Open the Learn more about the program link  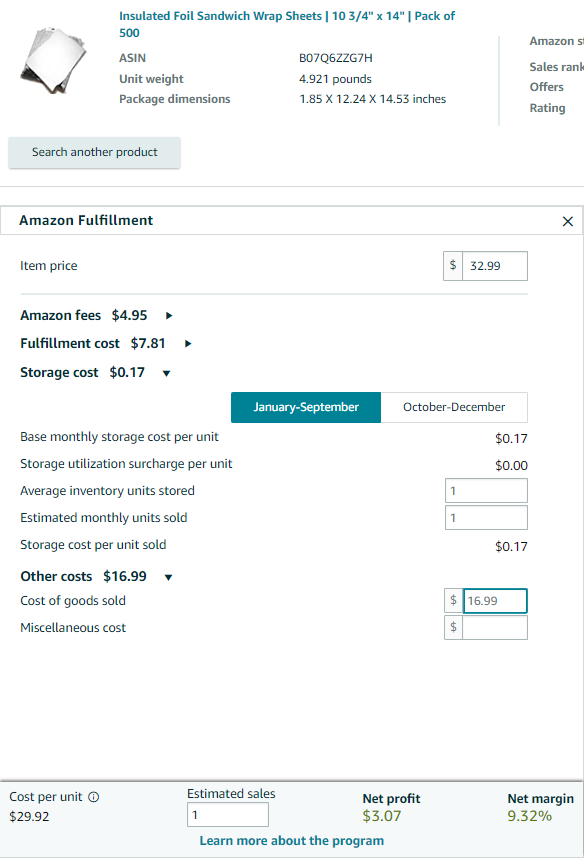[291, 841]
